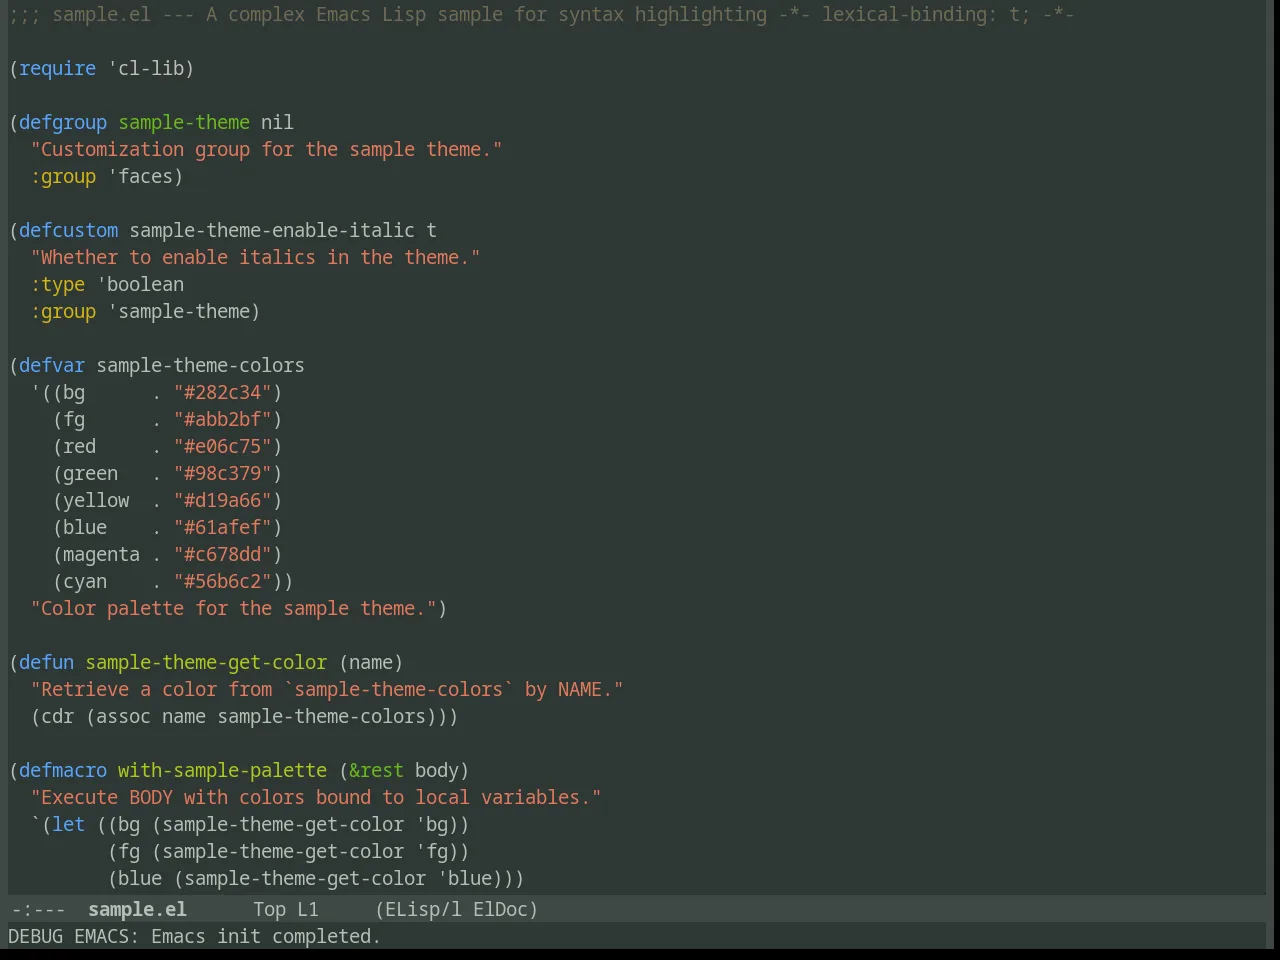Click the color string "#98c379"
This screenshot has width=1280, height=960.
point(223,473)
